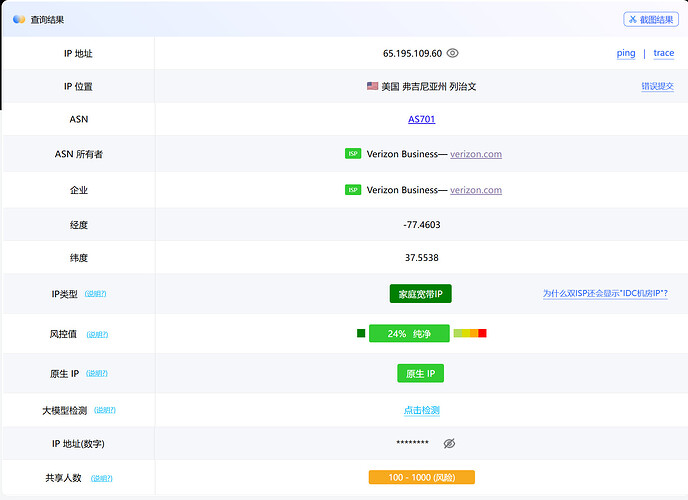Click the IP 位置 row label
The image size is (688, 500).
pyautogui.click(x=78, y=86)
